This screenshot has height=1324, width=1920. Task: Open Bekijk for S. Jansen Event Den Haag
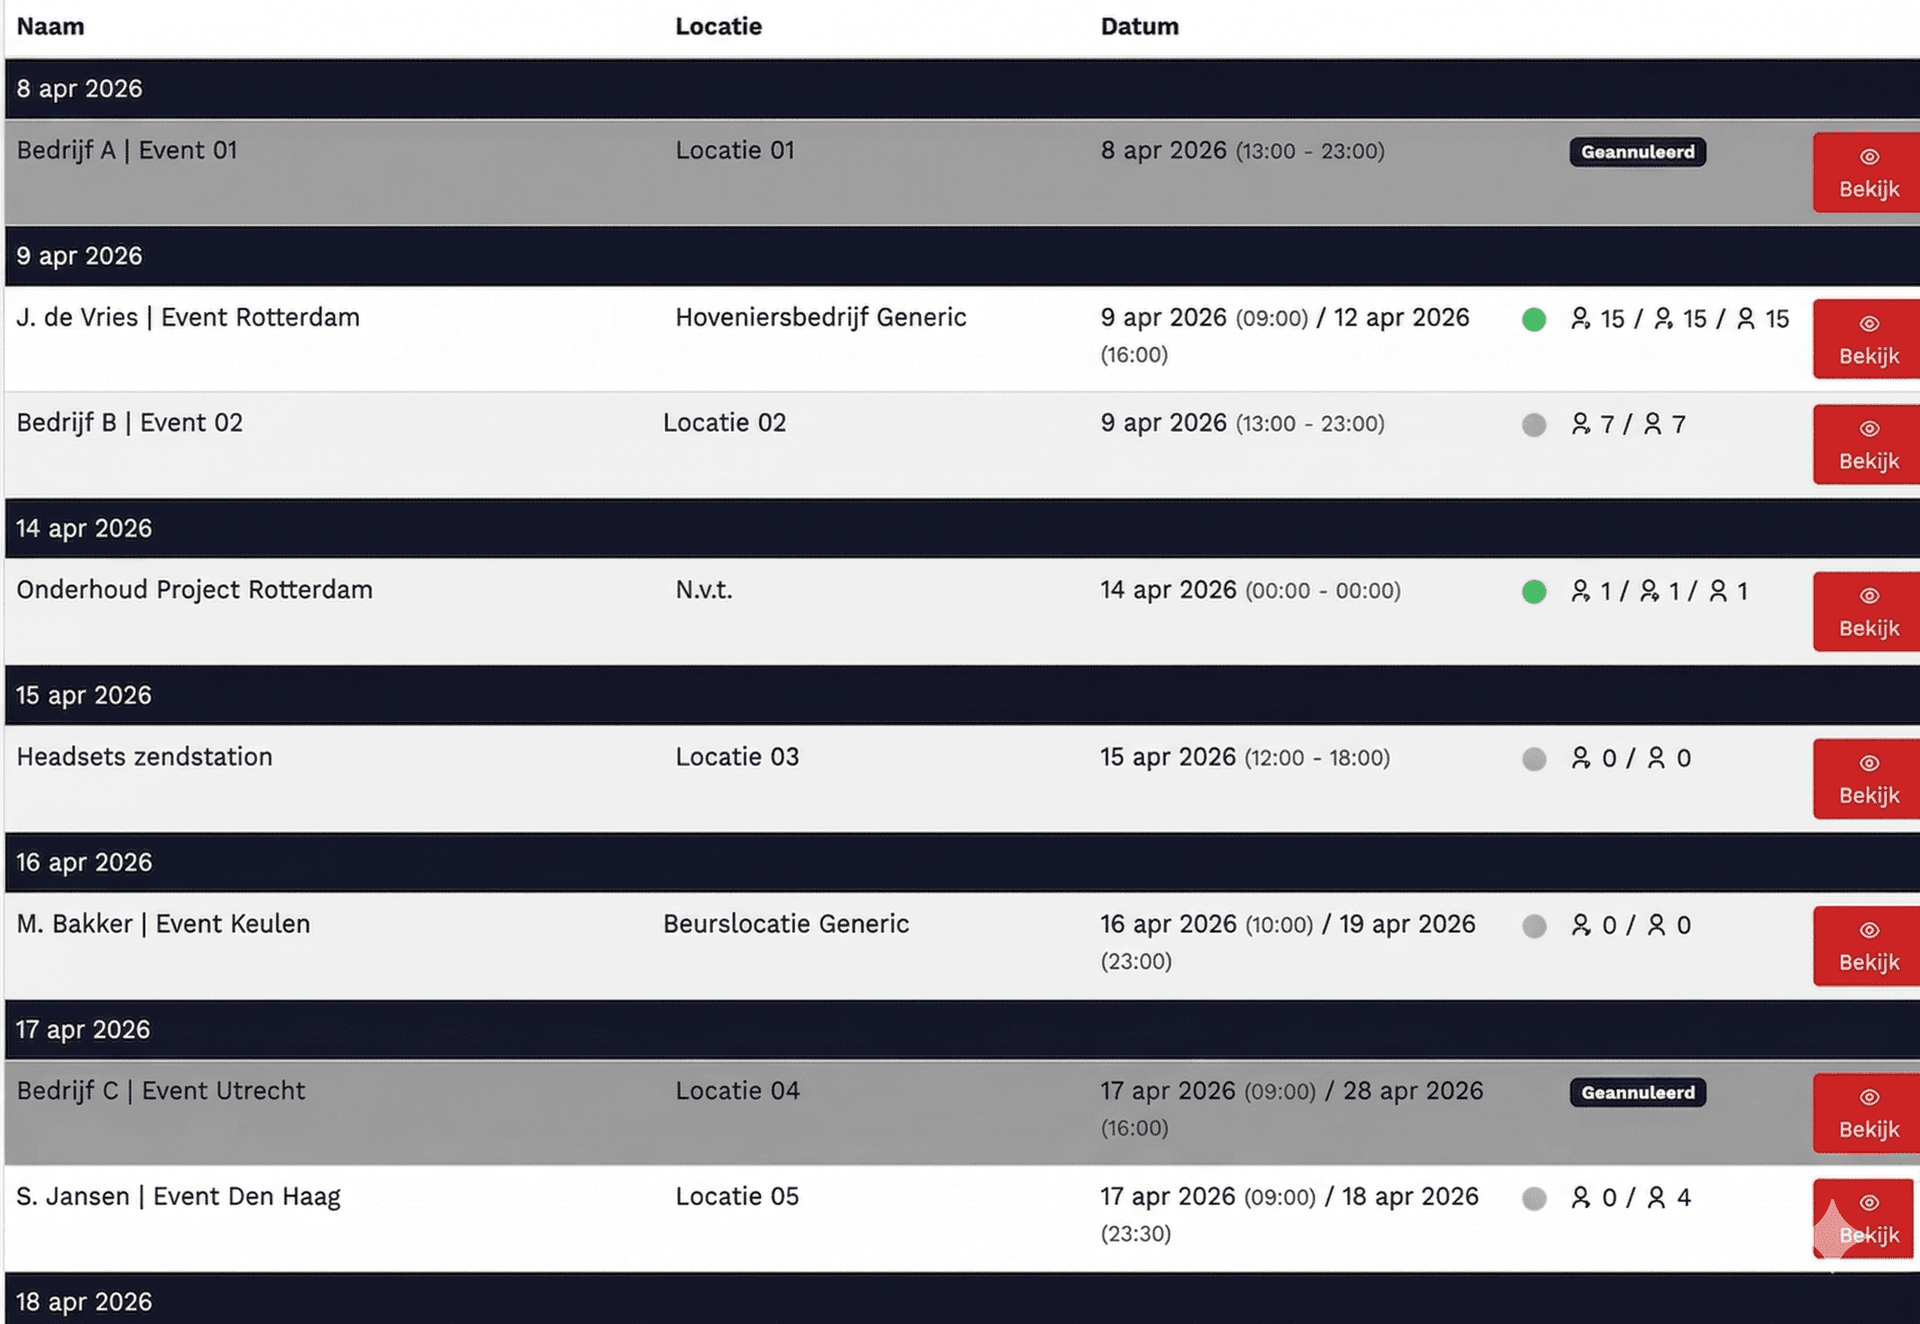[1866, 1219]
